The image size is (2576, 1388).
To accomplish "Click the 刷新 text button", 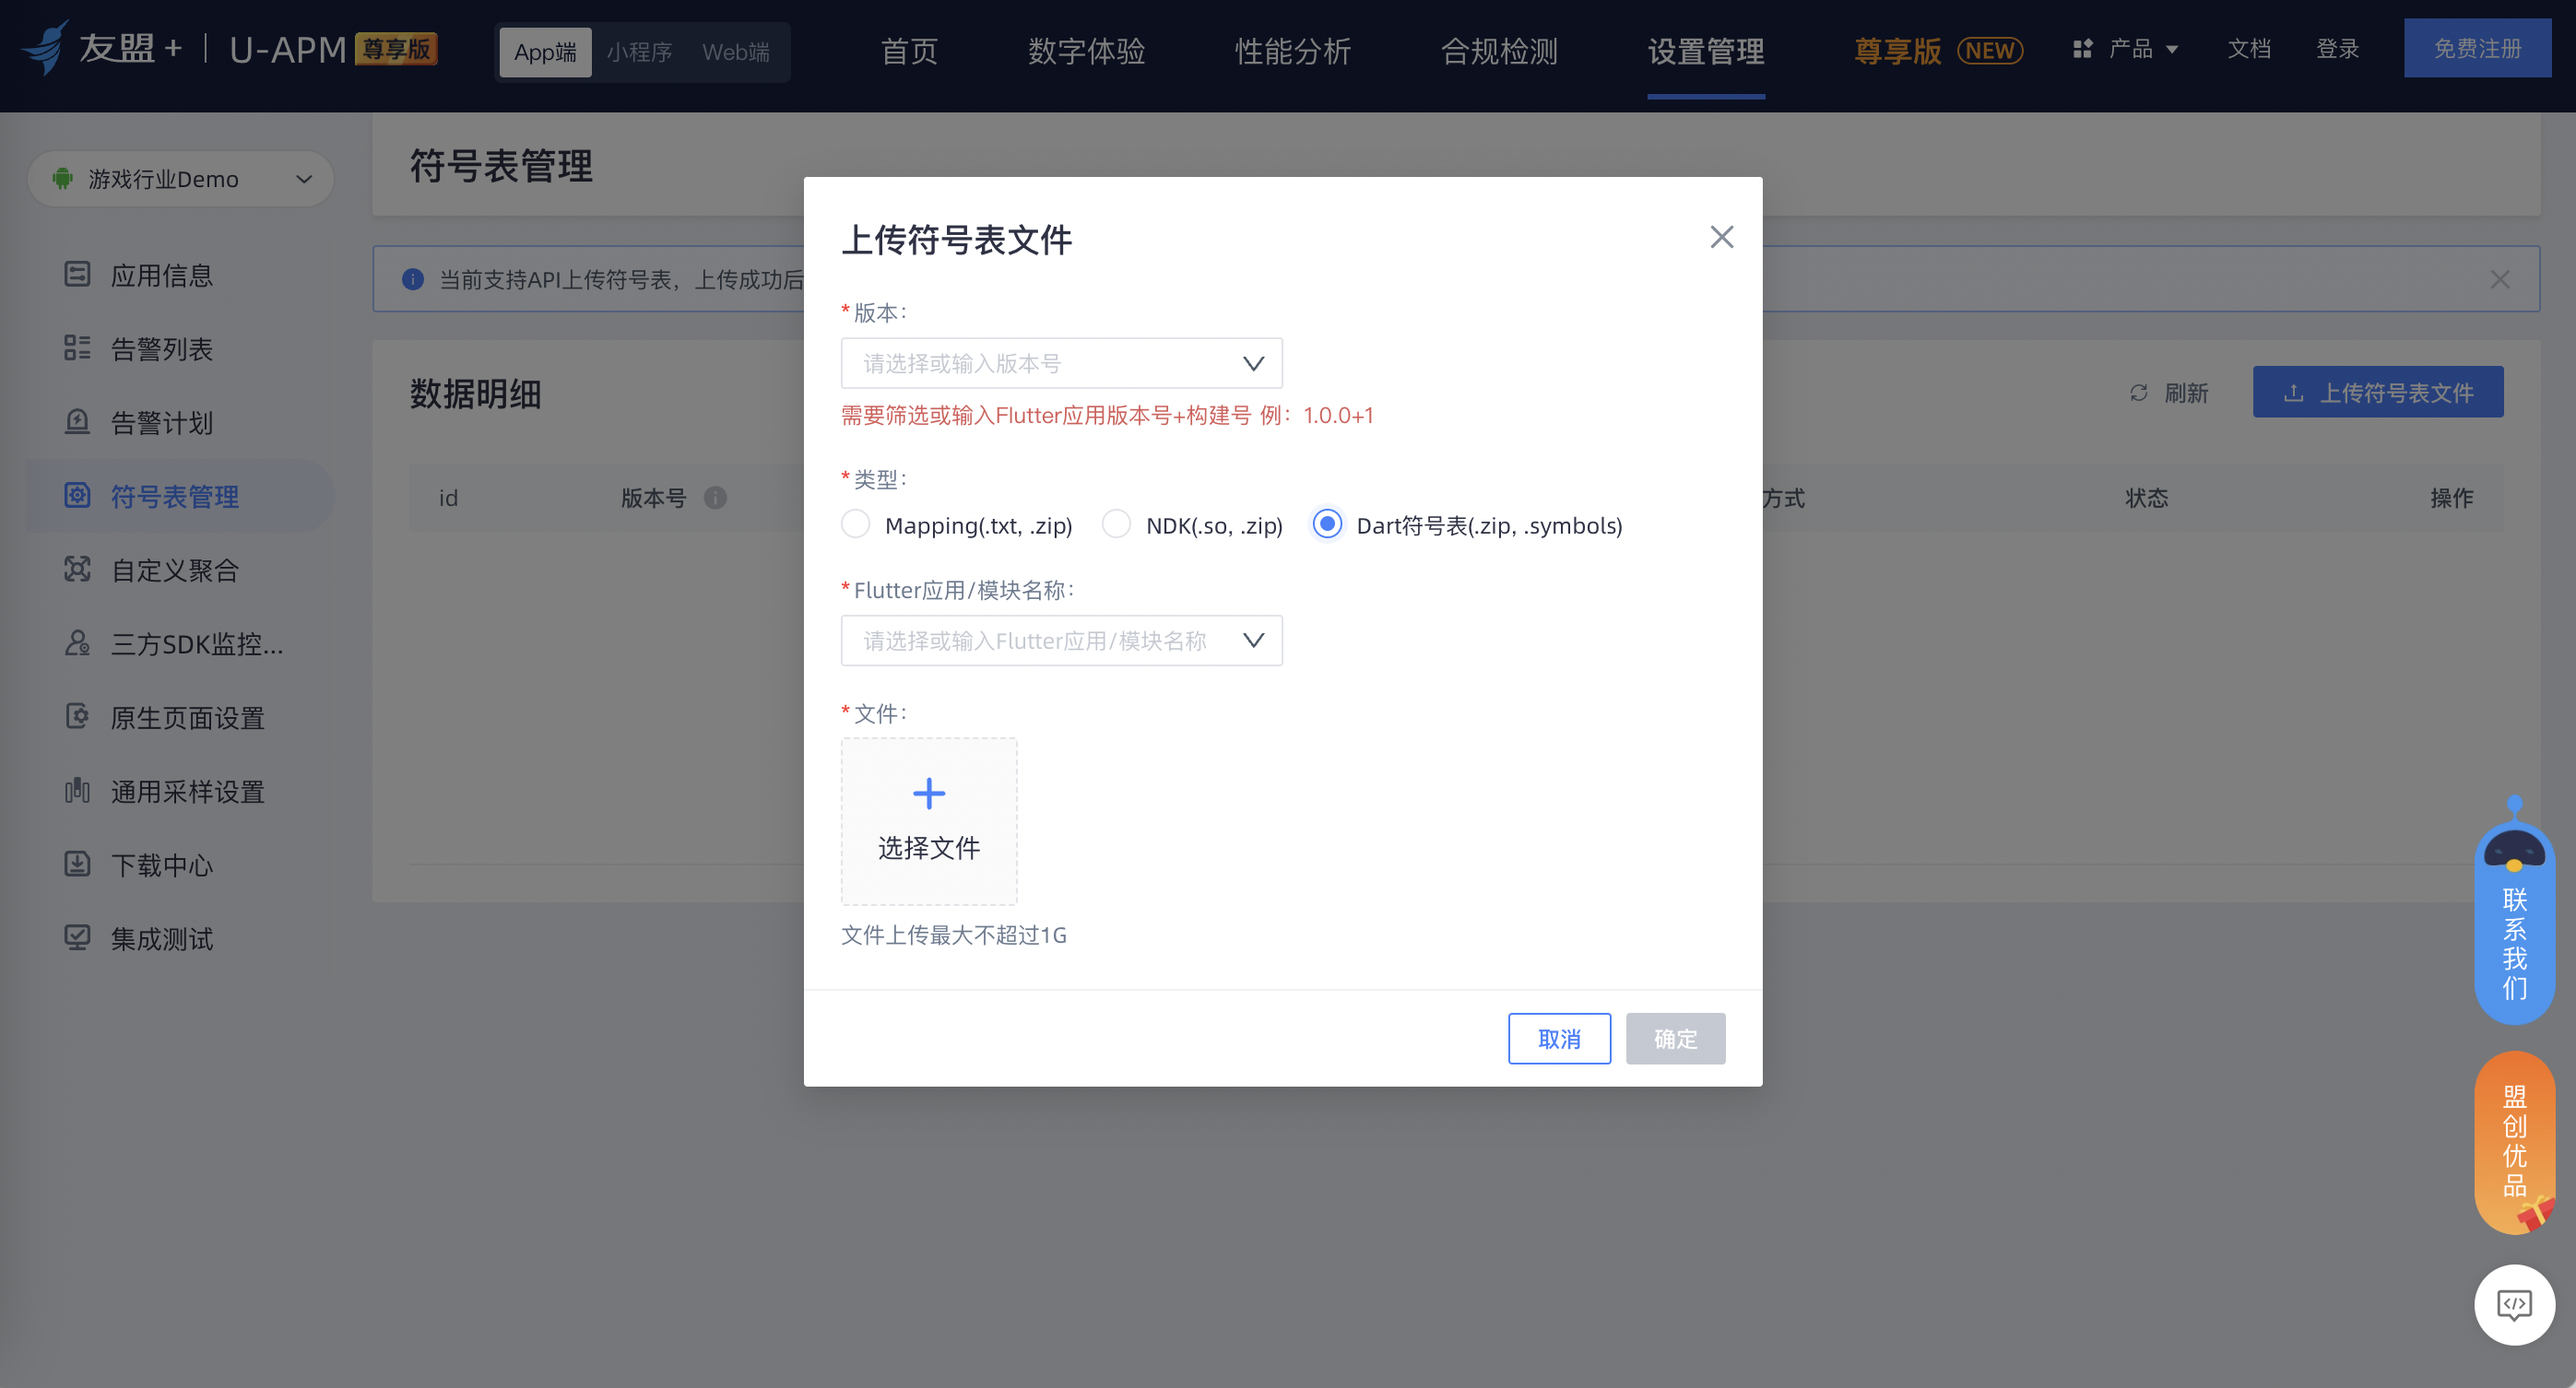I will point(2186,393).
